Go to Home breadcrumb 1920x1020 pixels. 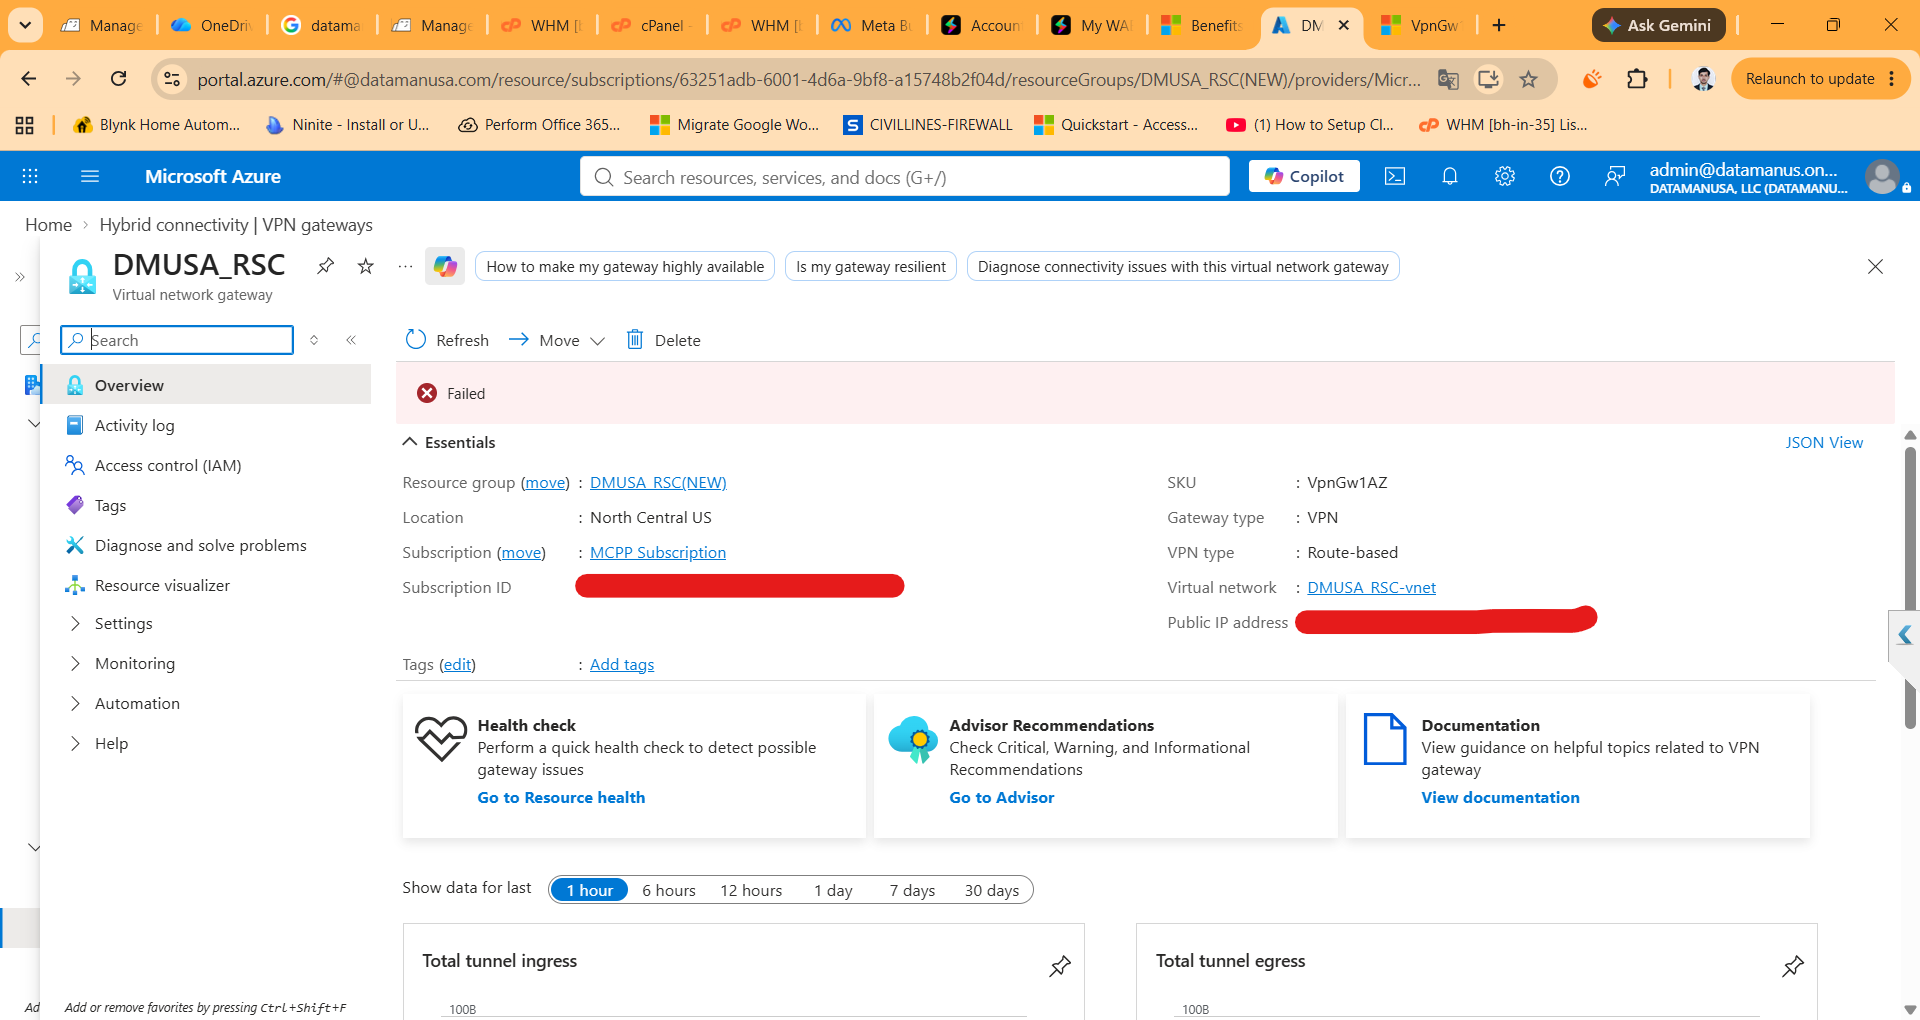[48, 225]
